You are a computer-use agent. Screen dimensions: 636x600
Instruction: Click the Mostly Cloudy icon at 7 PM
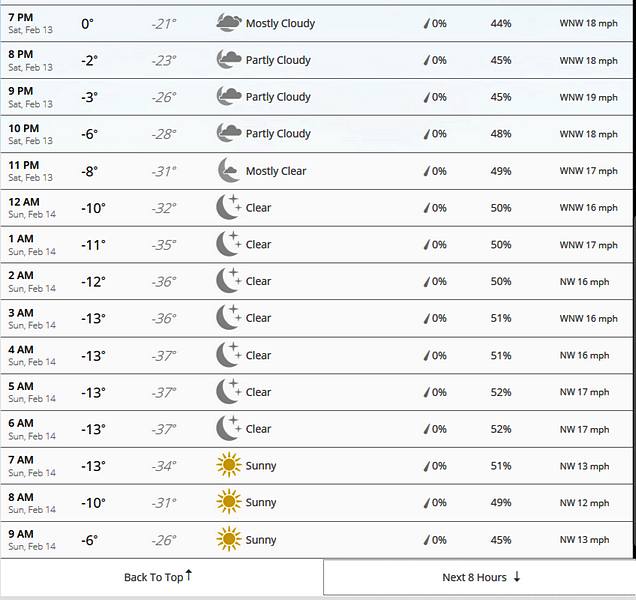(229, 23)
